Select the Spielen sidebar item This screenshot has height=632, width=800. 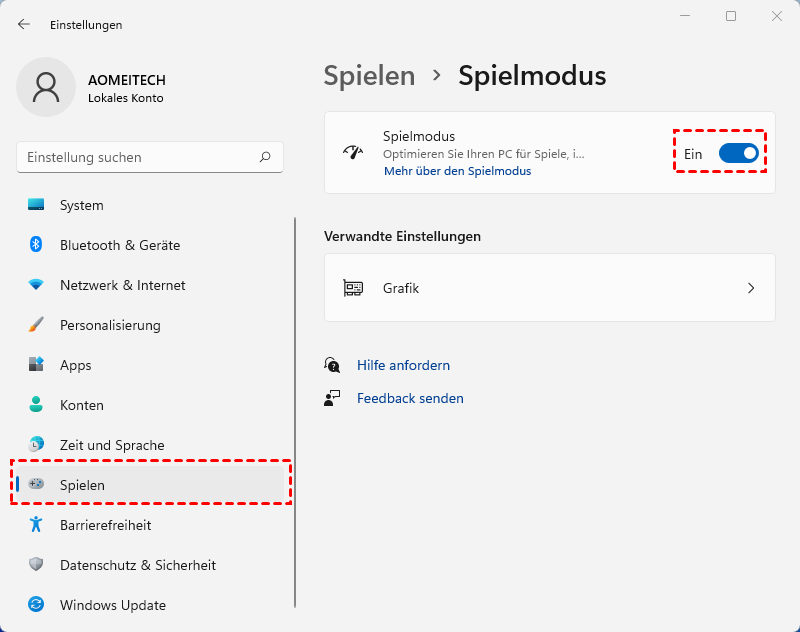click(83, 485)
